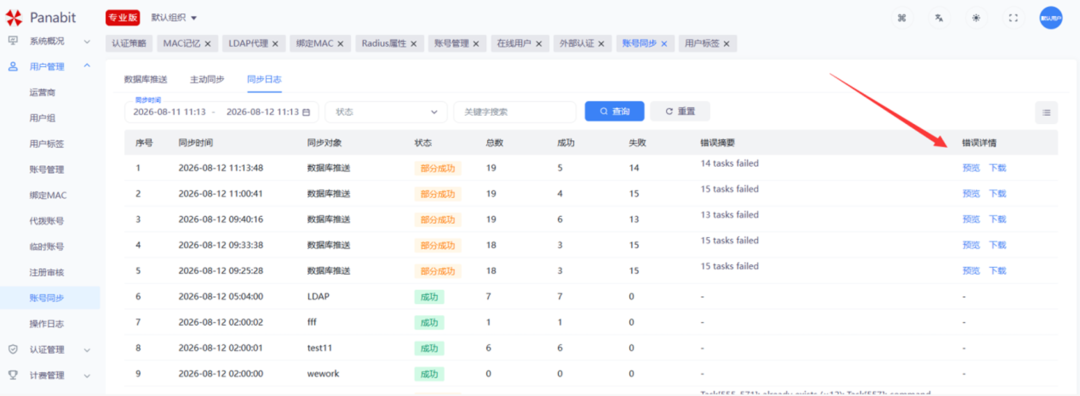Open 操作日志 in the sidebar
This screenshot has width=1080, height=396.
tap(47, 324)
